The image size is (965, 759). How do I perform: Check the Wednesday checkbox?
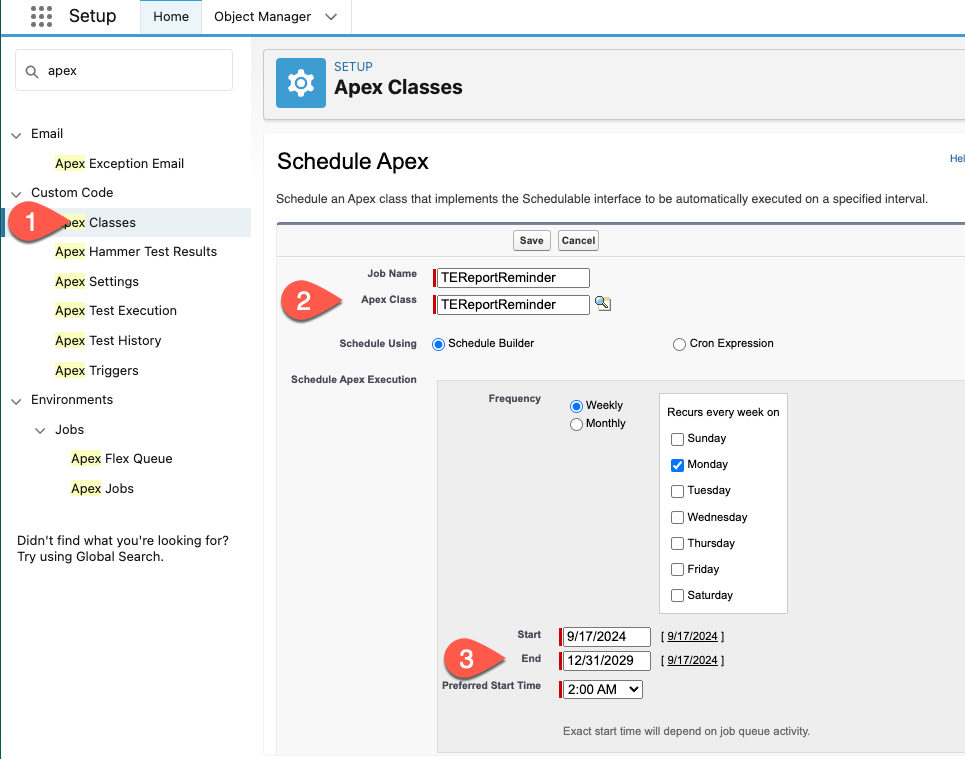tap(677, 517)
